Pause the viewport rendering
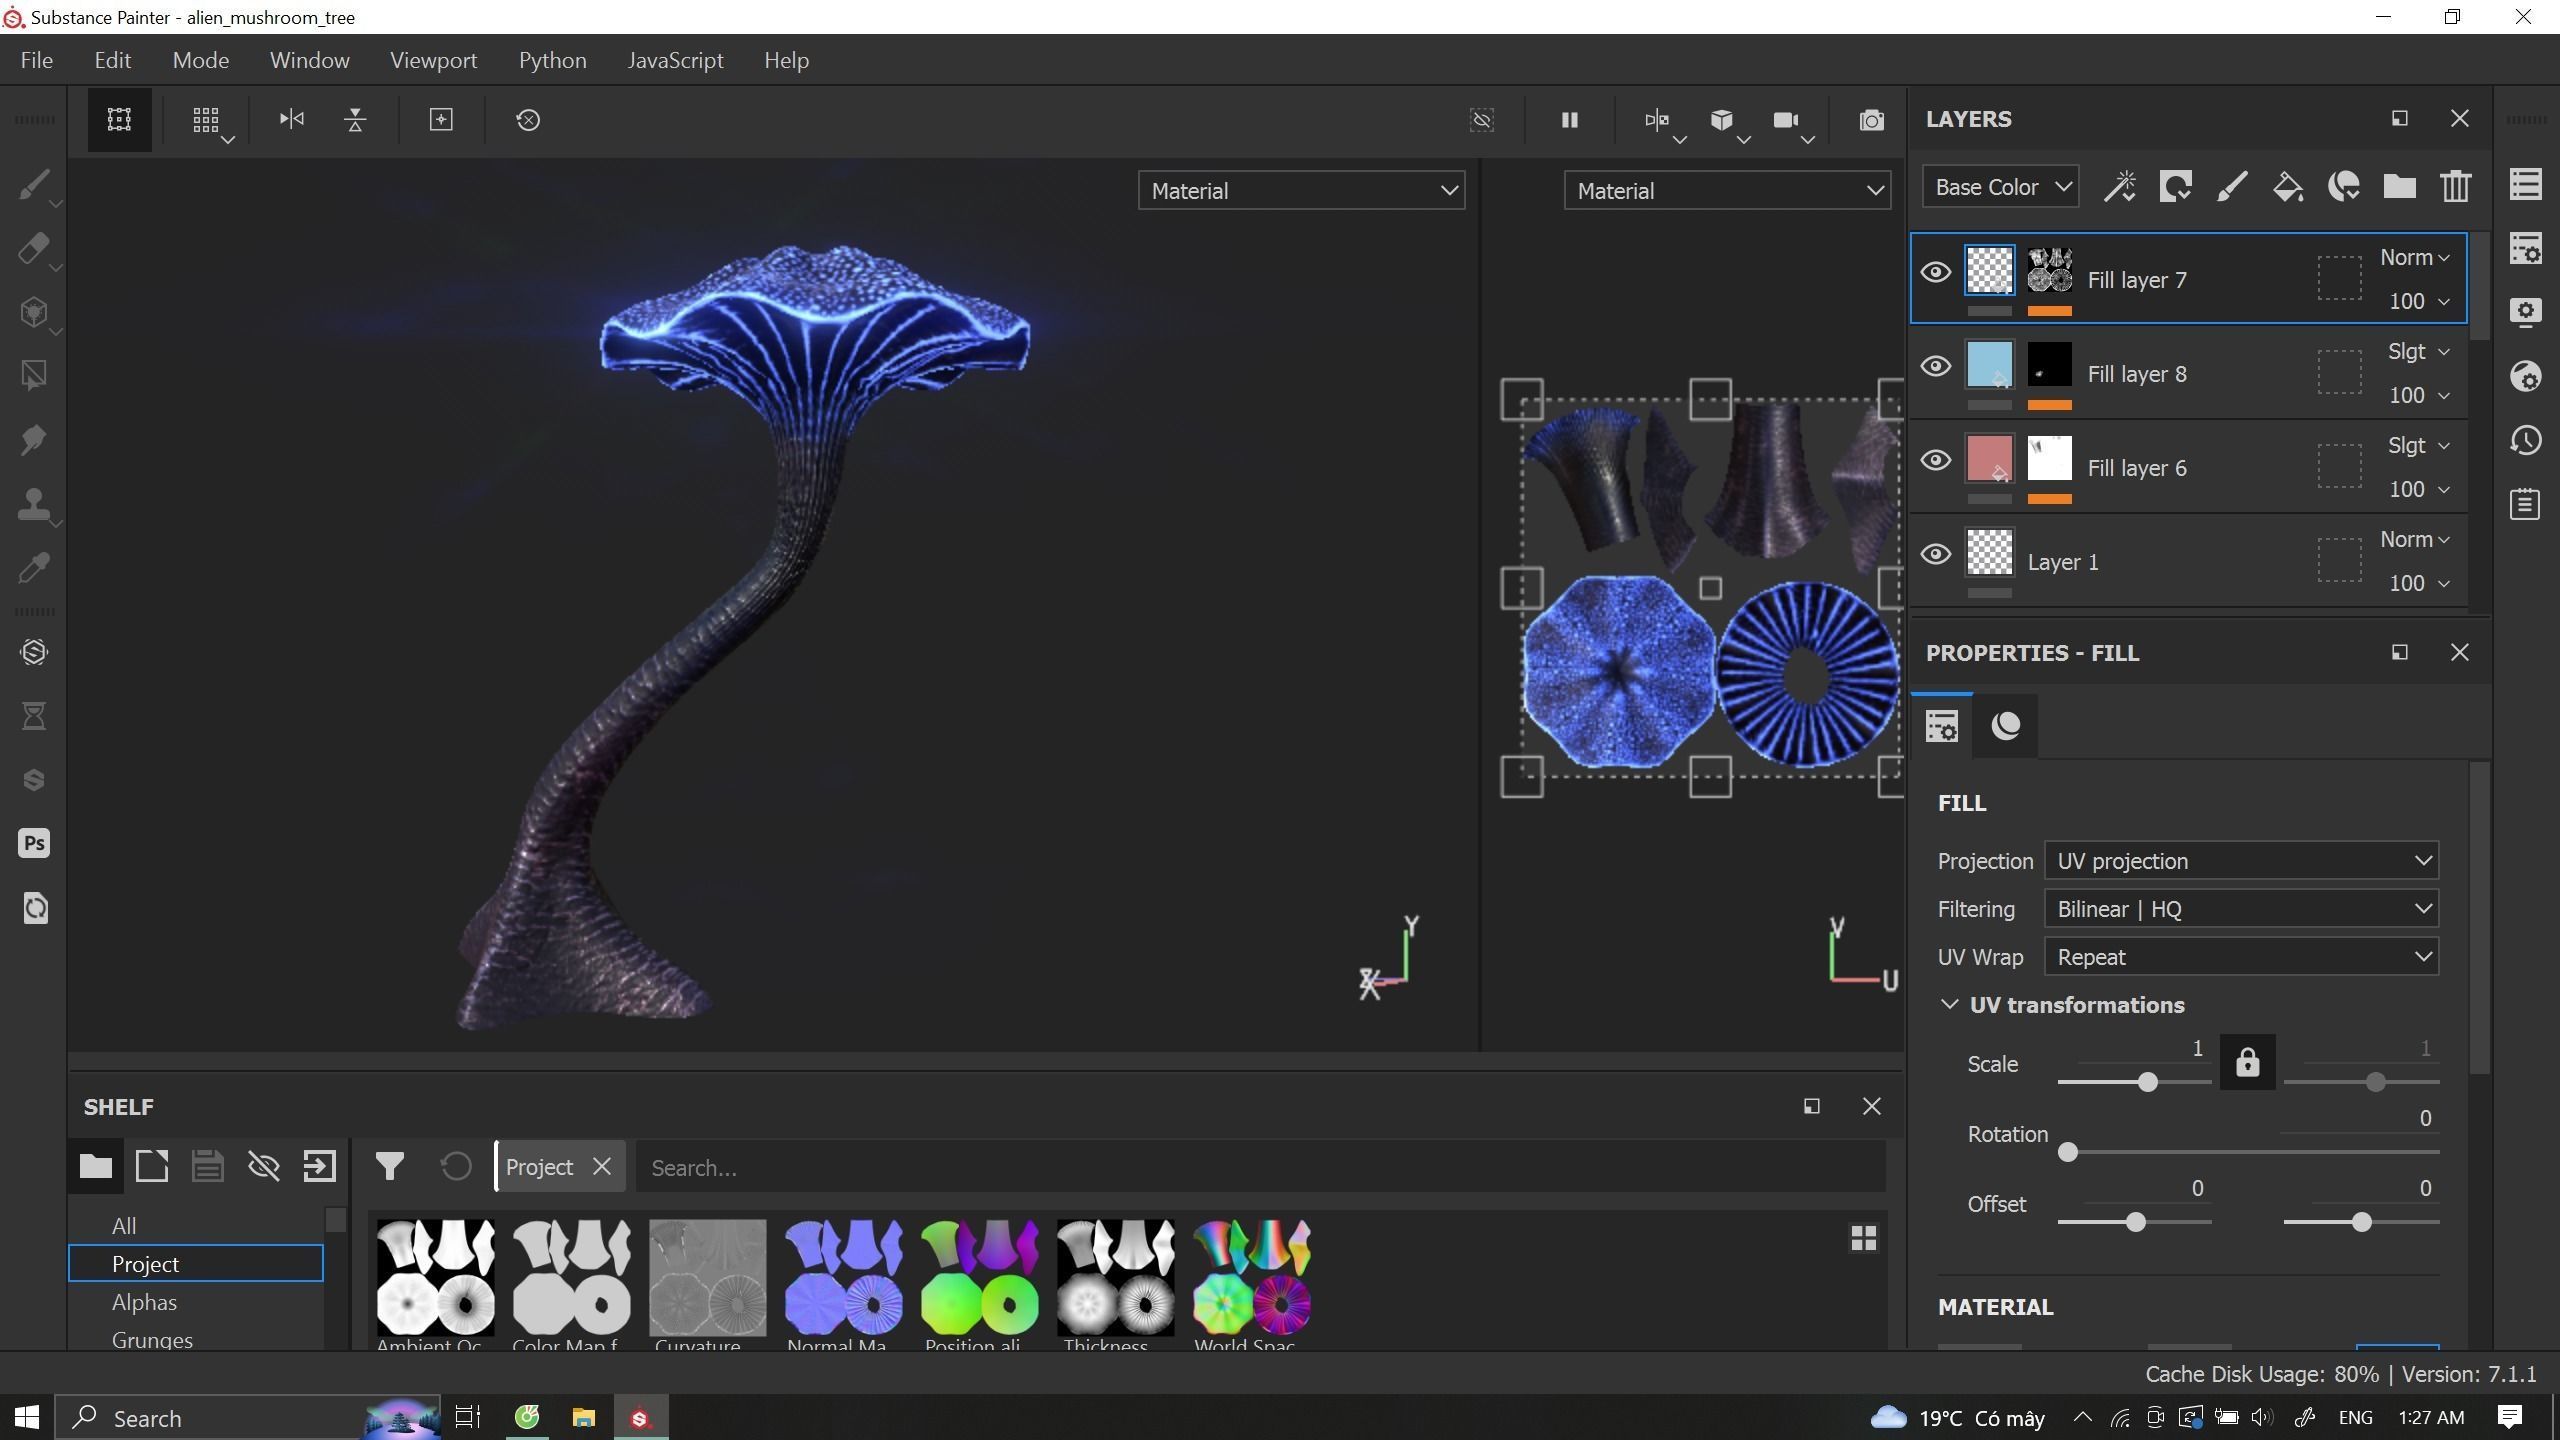 (x=1569, y=120)
